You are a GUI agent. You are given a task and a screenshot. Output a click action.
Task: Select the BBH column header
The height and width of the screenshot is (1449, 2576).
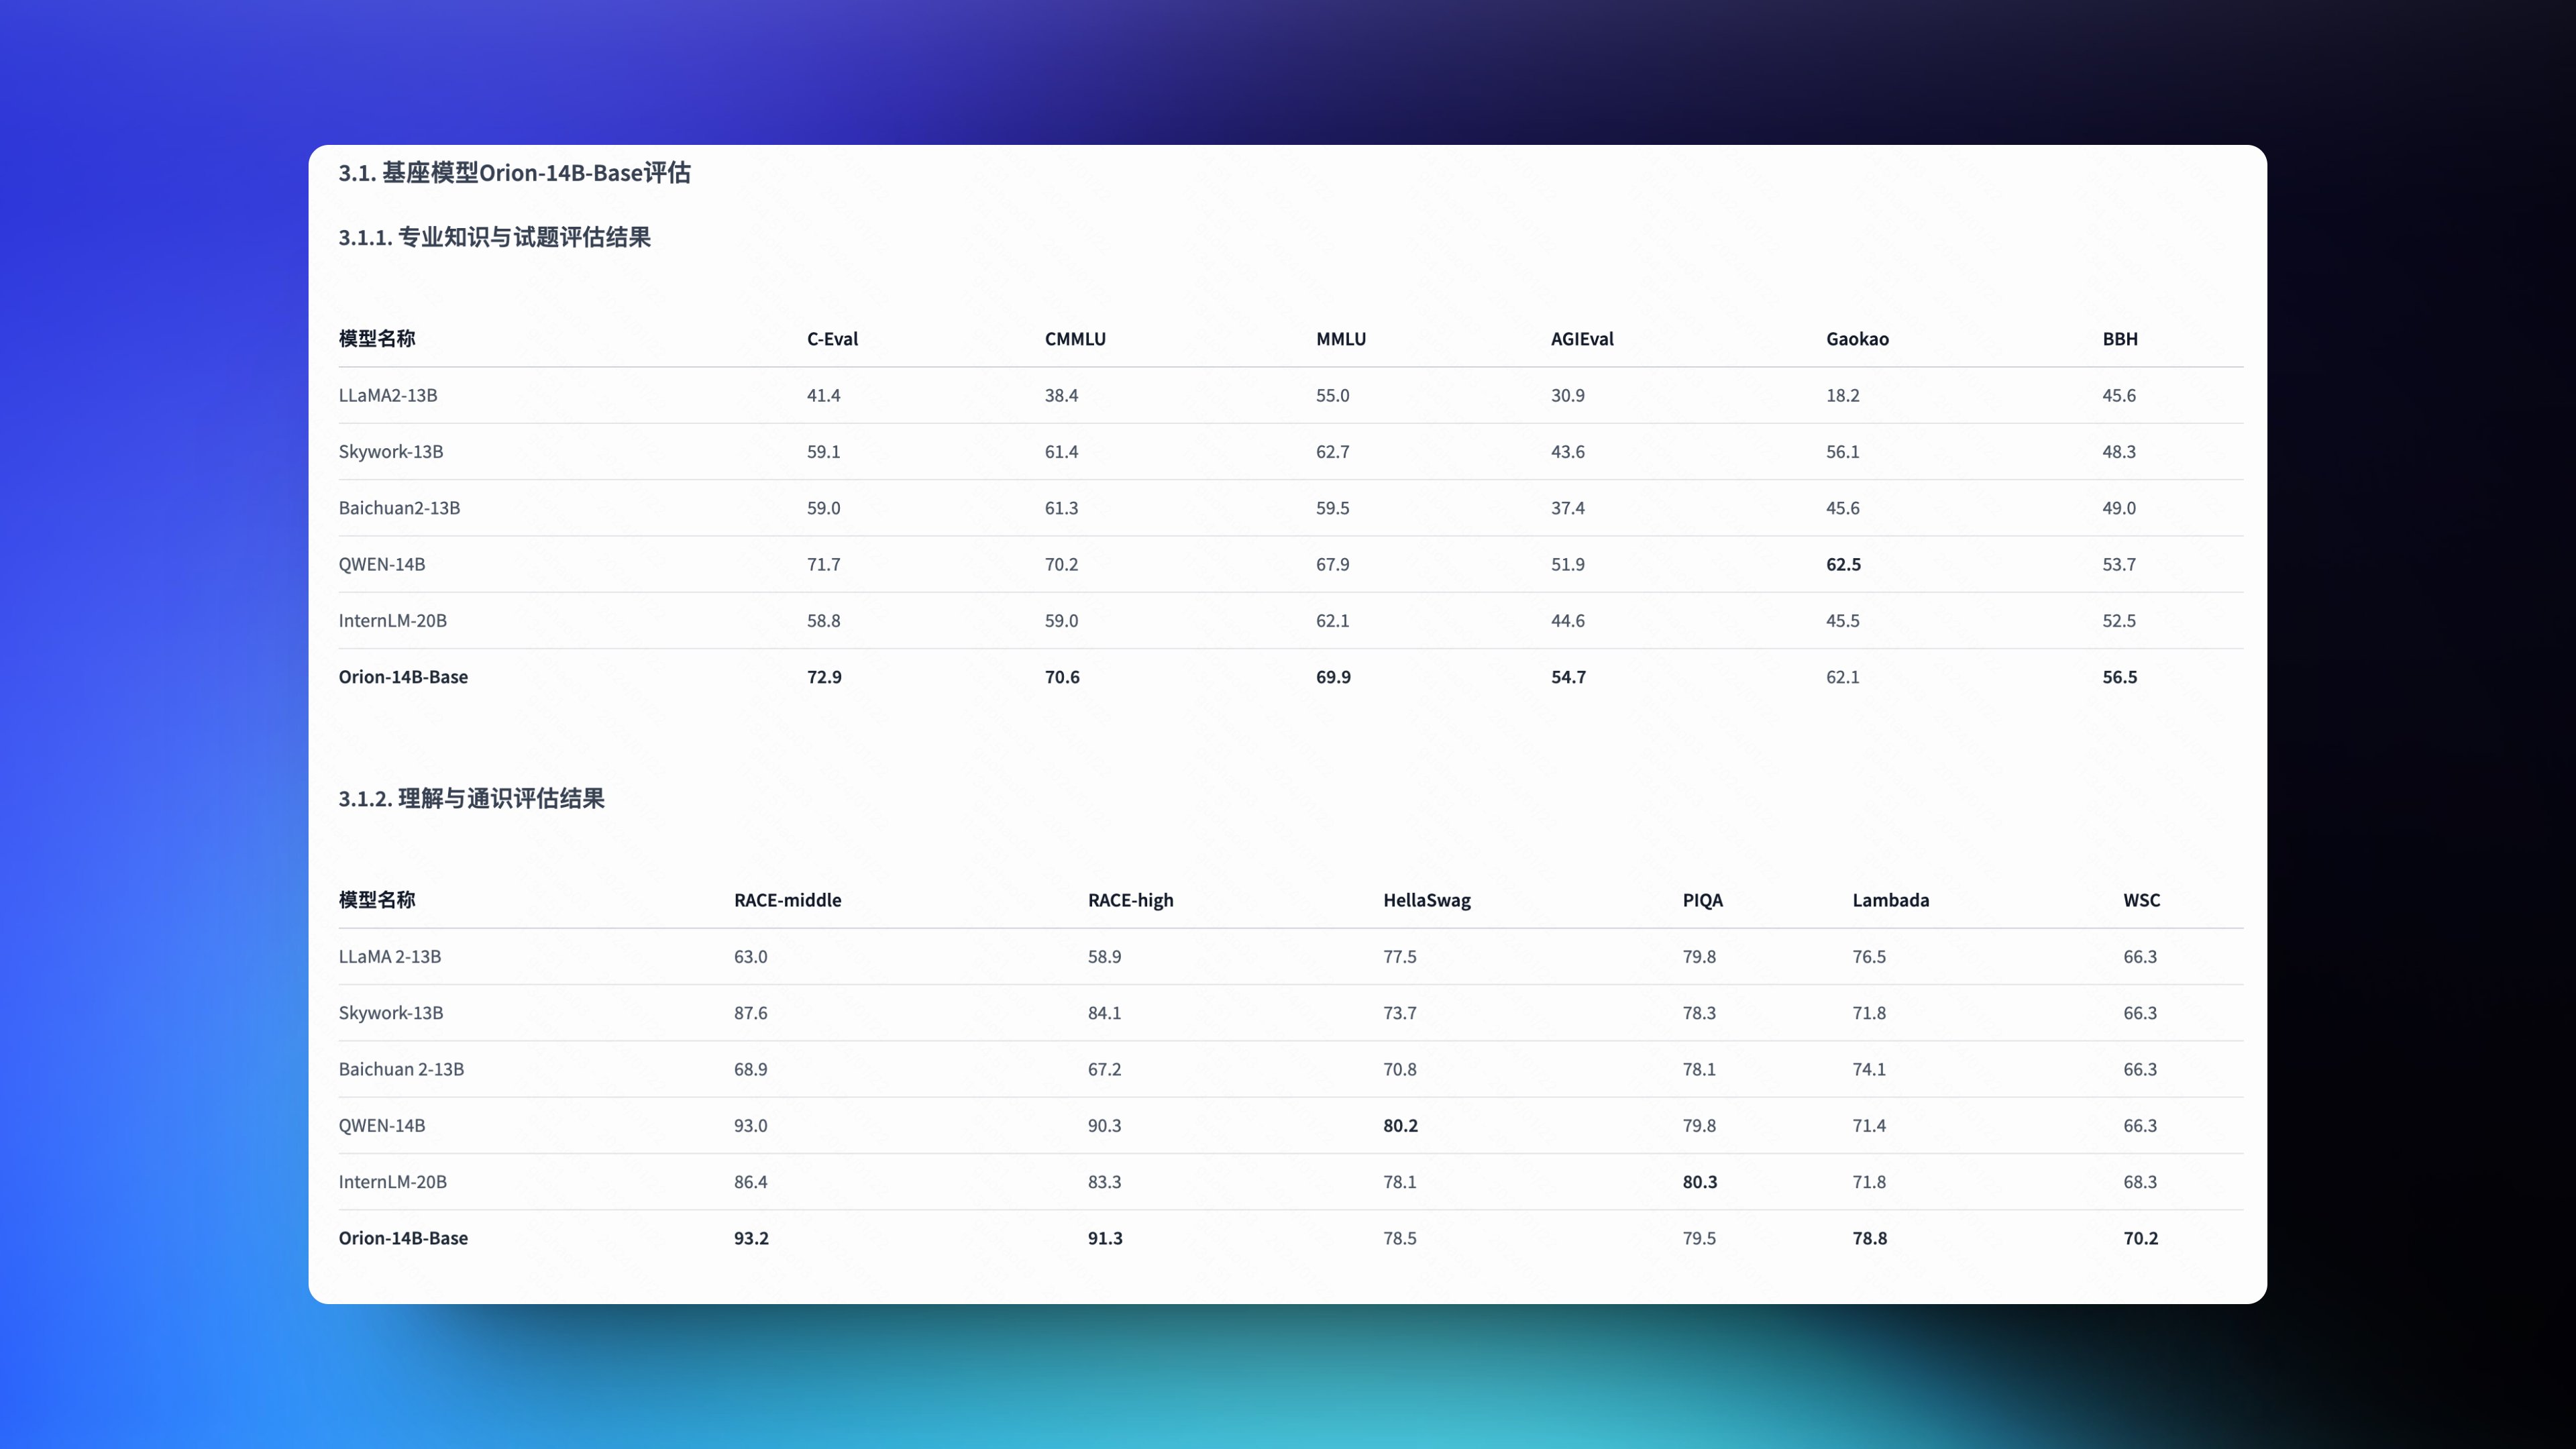pyautogui.click(x=2120, y=339)
